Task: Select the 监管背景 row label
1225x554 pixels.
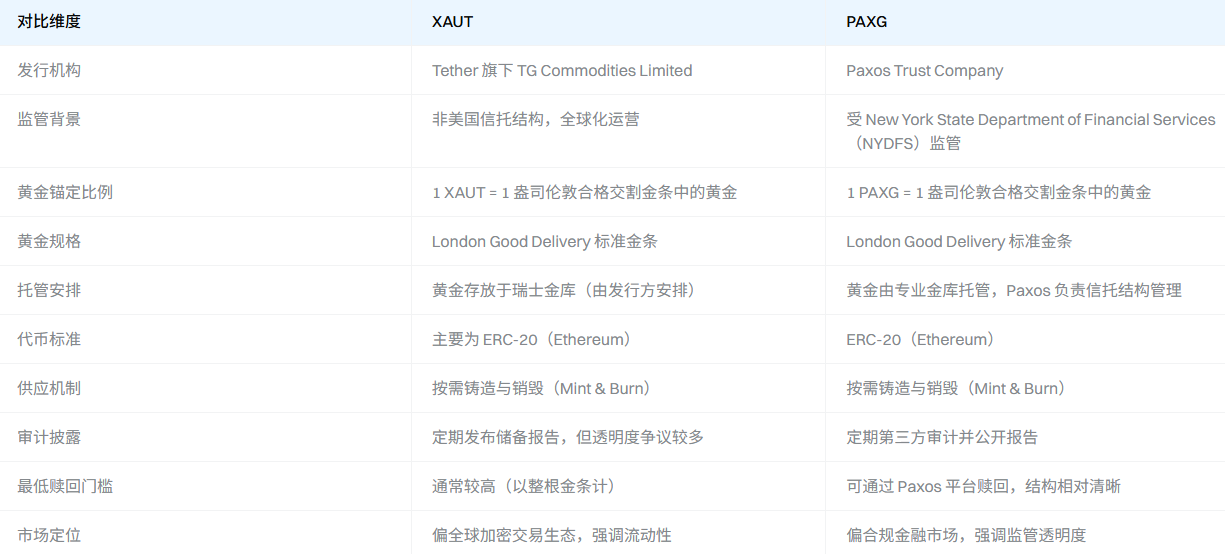Action: [x=49, y=119]
